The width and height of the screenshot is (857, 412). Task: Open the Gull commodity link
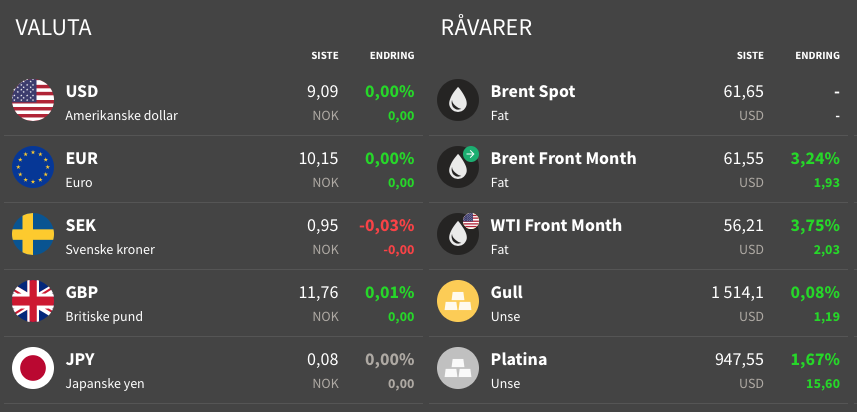coord(507,292)
